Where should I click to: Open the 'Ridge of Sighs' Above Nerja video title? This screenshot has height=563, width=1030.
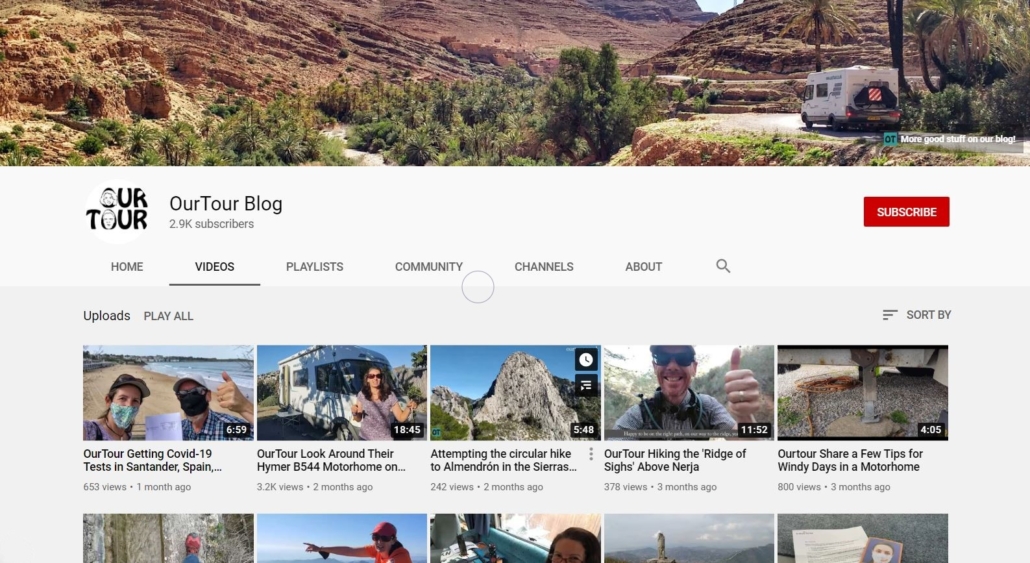[675, 460]
